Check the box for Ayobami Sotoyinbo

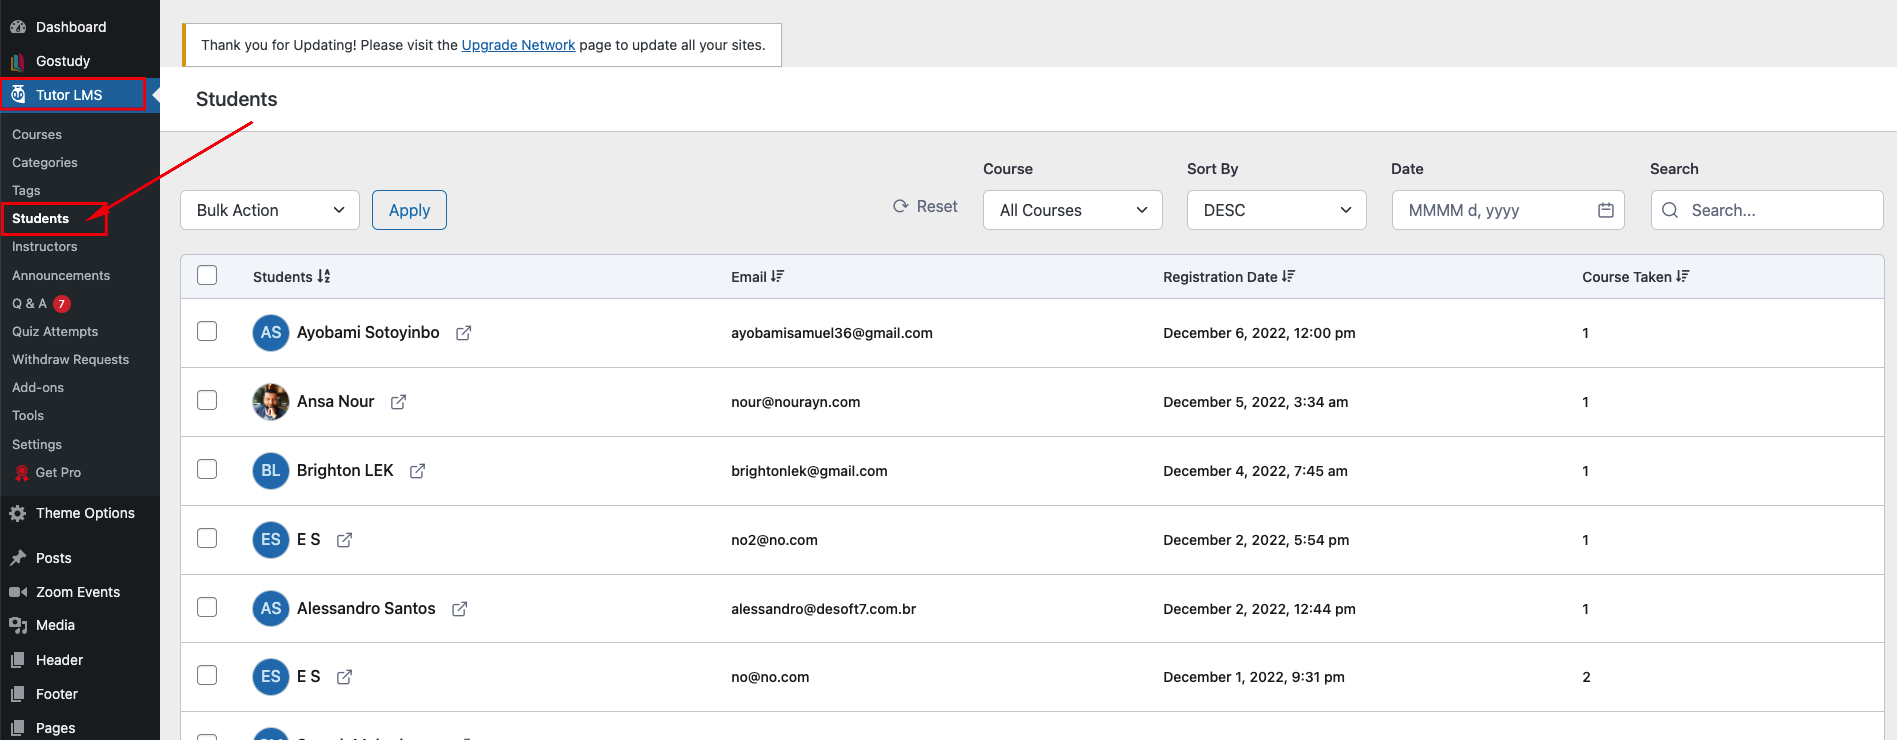point(207,331)
